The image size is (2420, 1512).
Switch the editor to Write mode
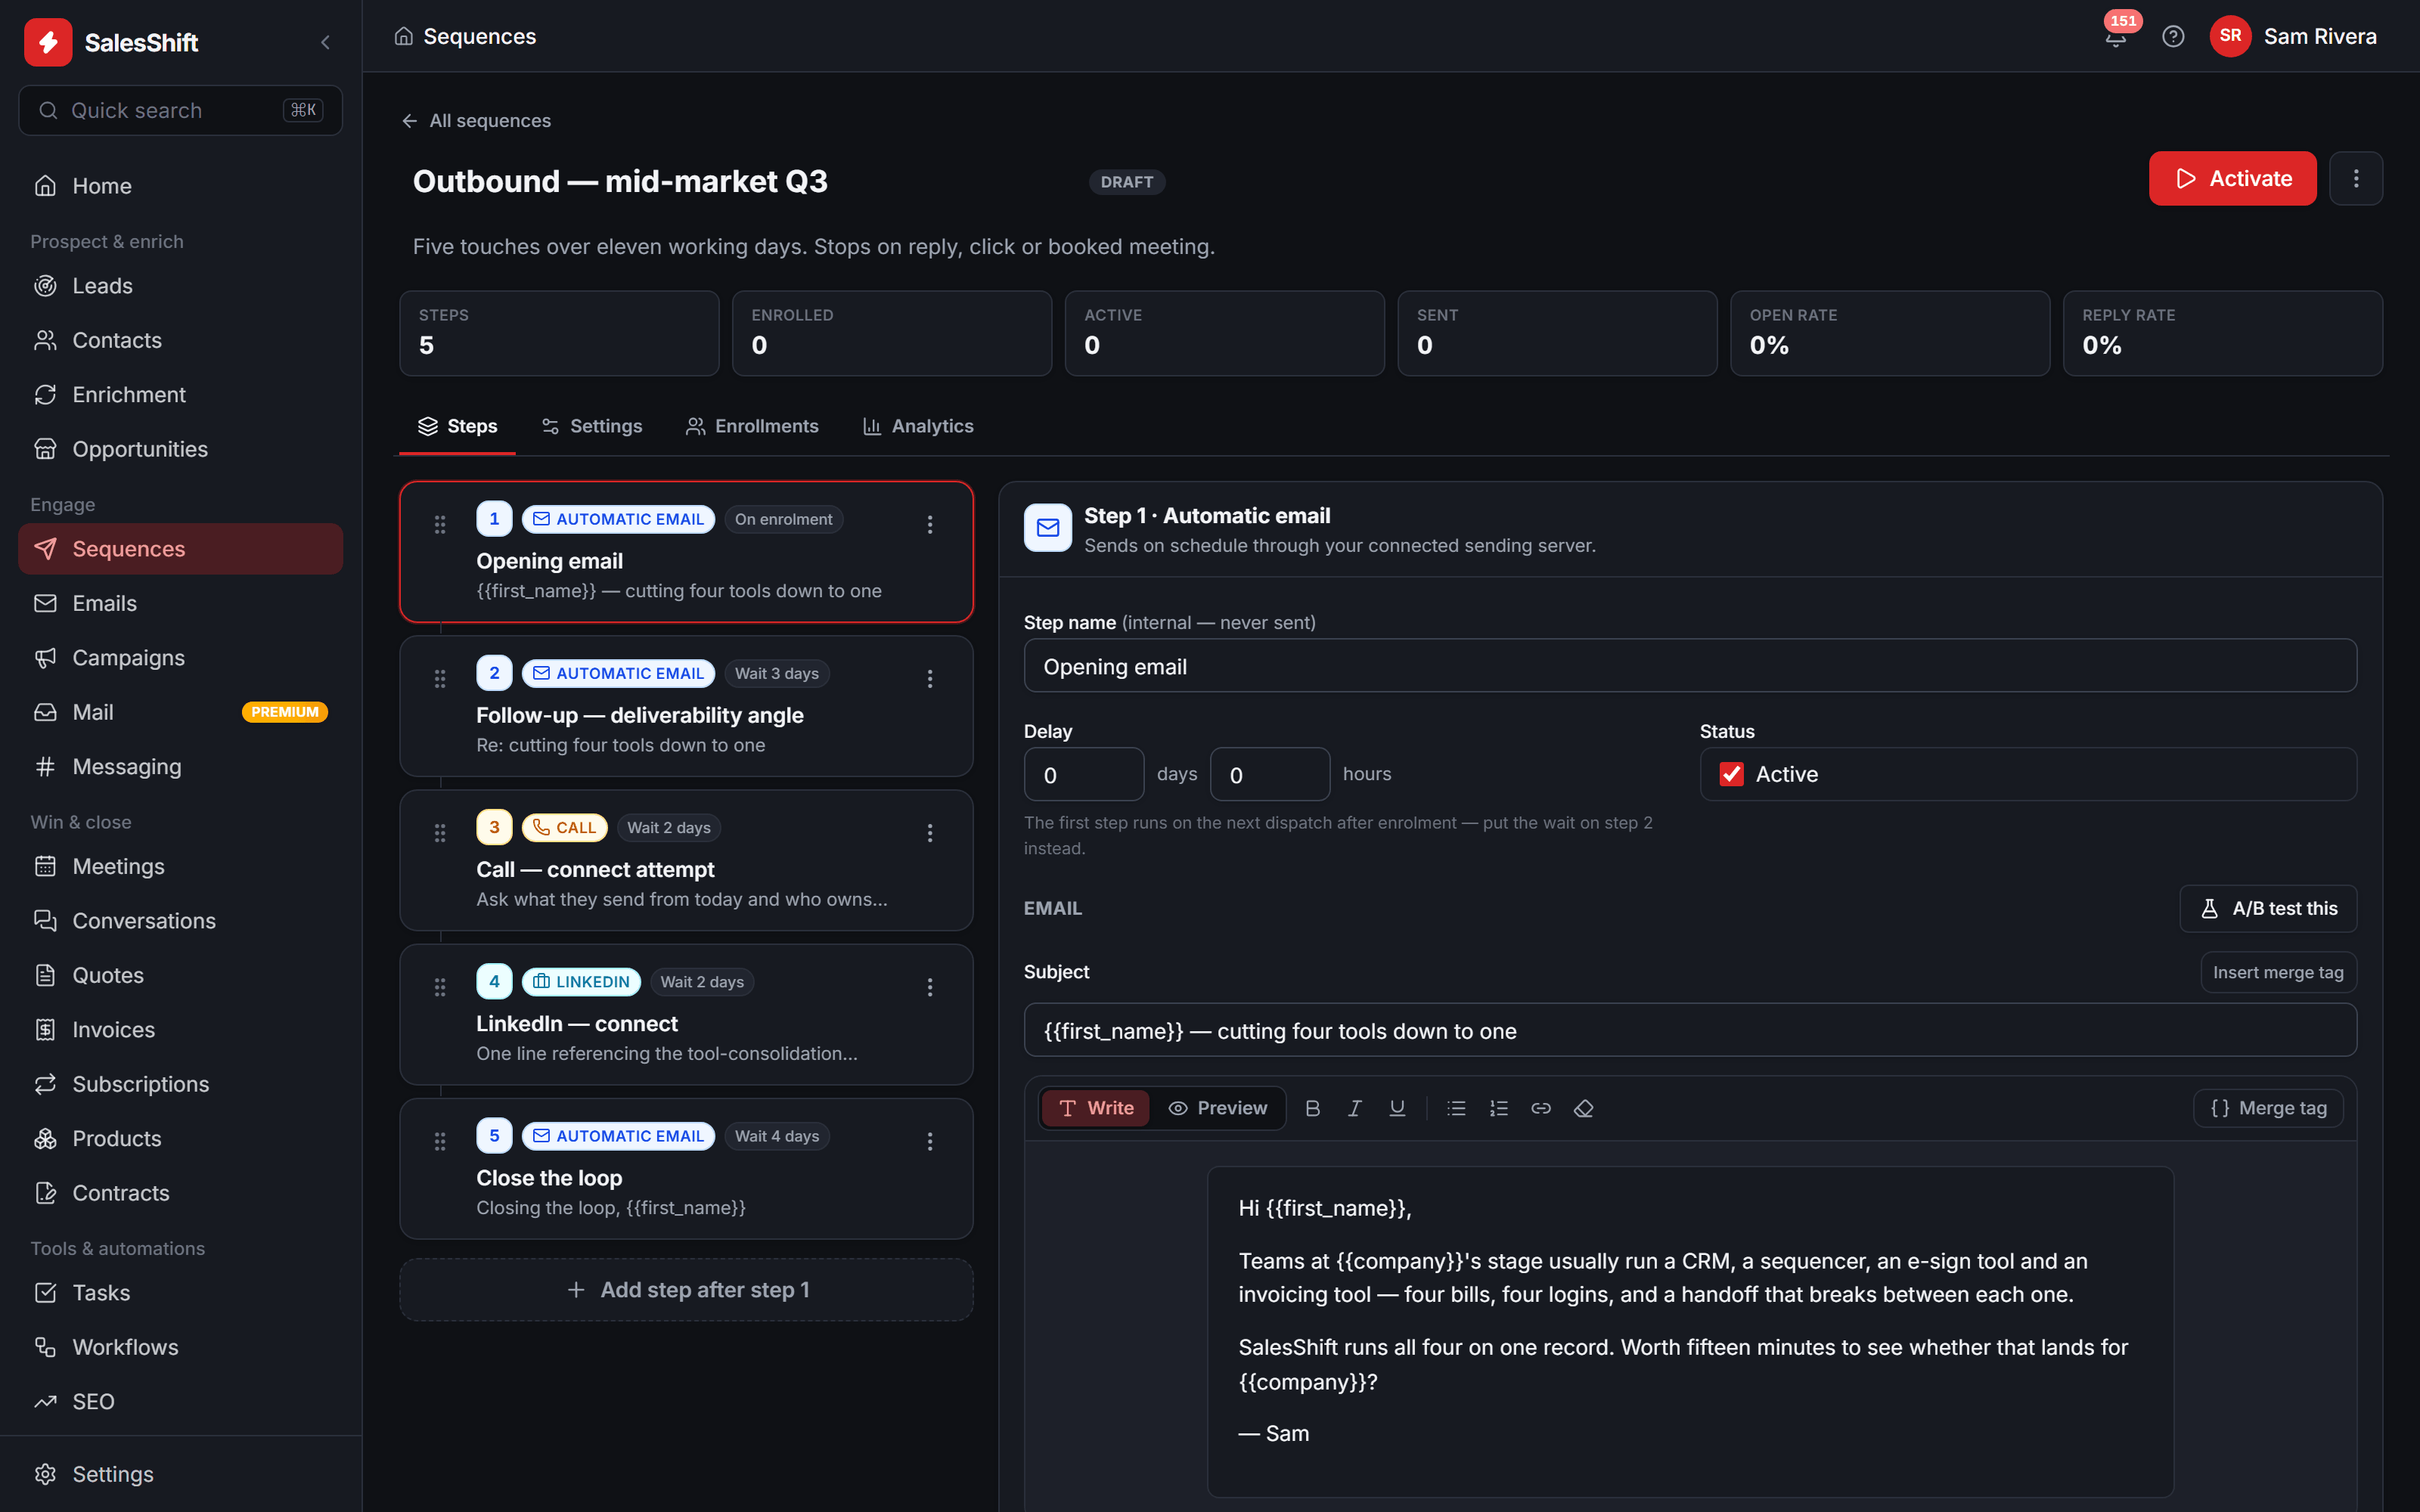pos(1096,1108)
